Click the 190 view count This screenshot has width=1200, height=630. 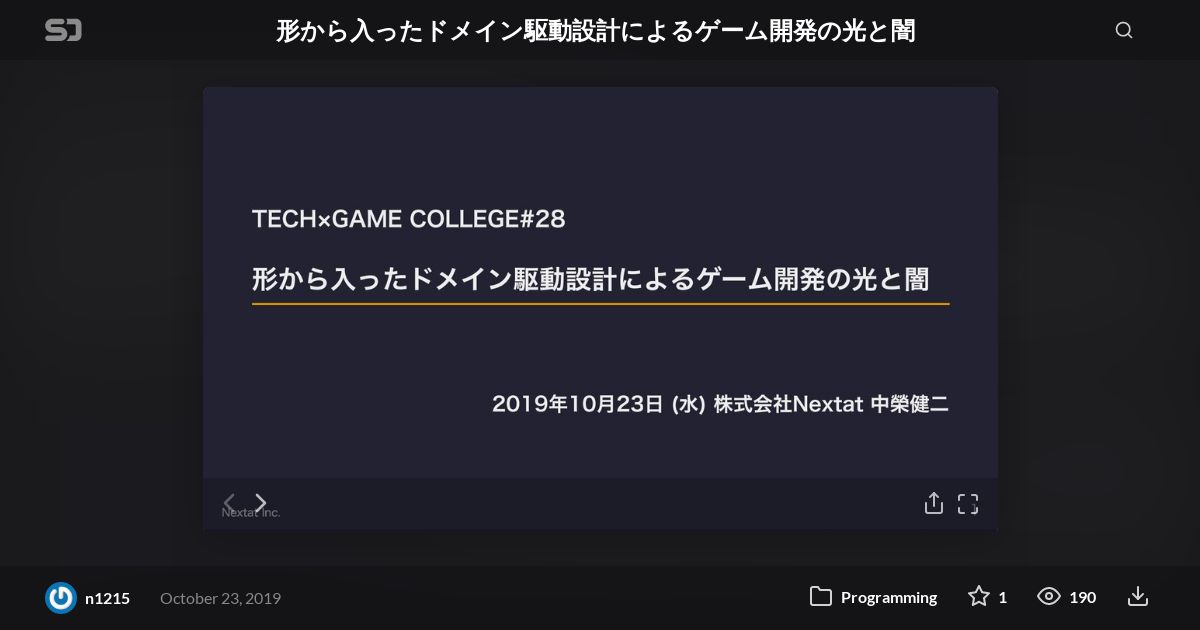coord(1082,597)
